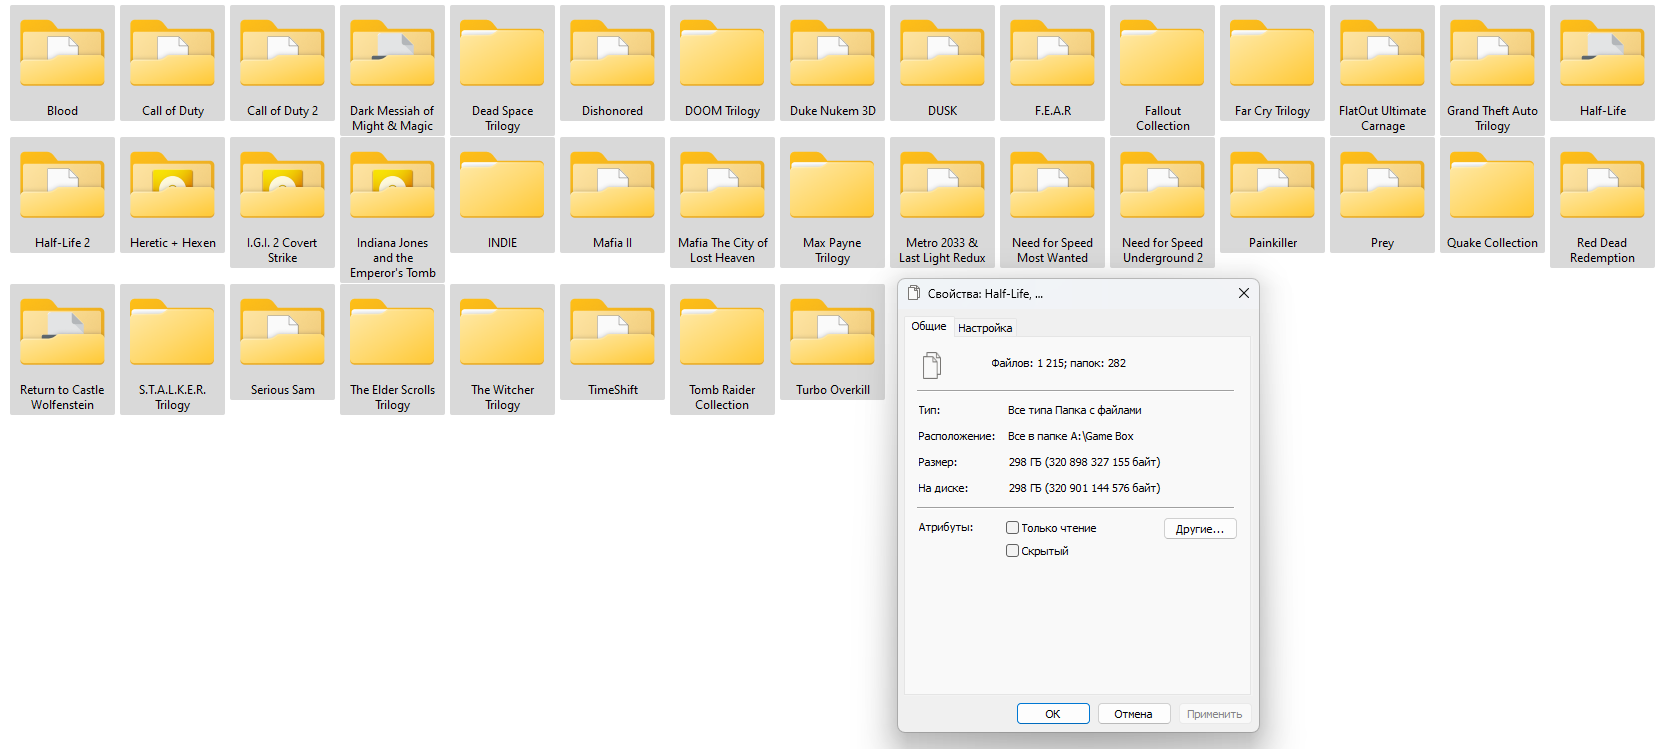1666x749 pixels.
Task: Select the Blood folder icon
Action: (62, 53)
